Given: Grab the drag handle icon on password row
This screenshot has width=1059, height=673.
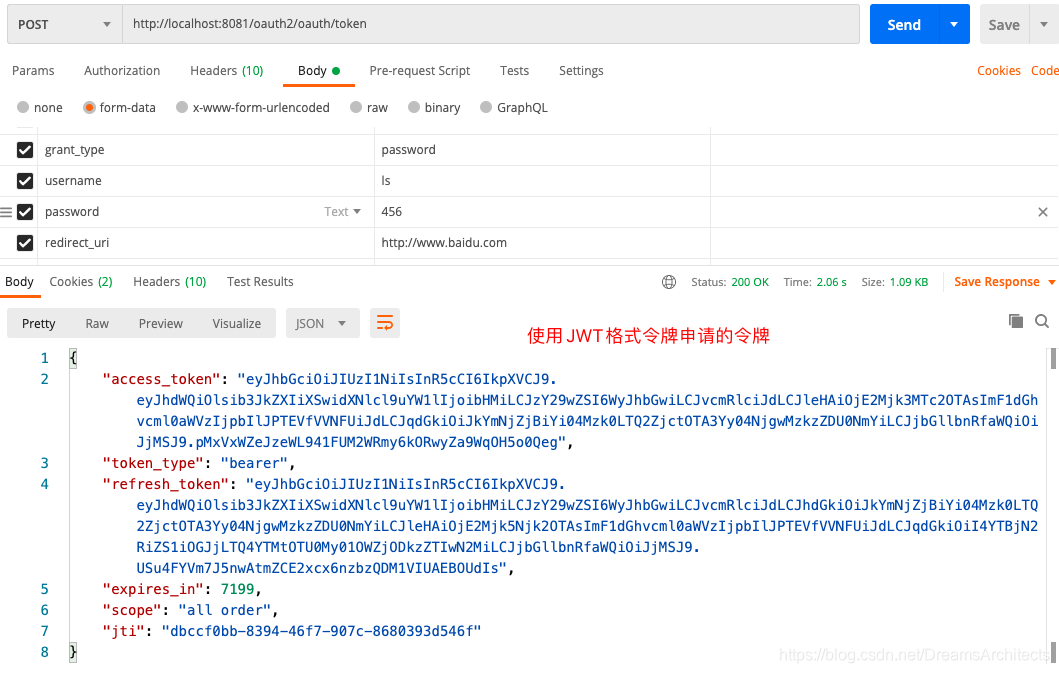Looking at the screenshot, I should pyautogui.click(x=6, y=212).
